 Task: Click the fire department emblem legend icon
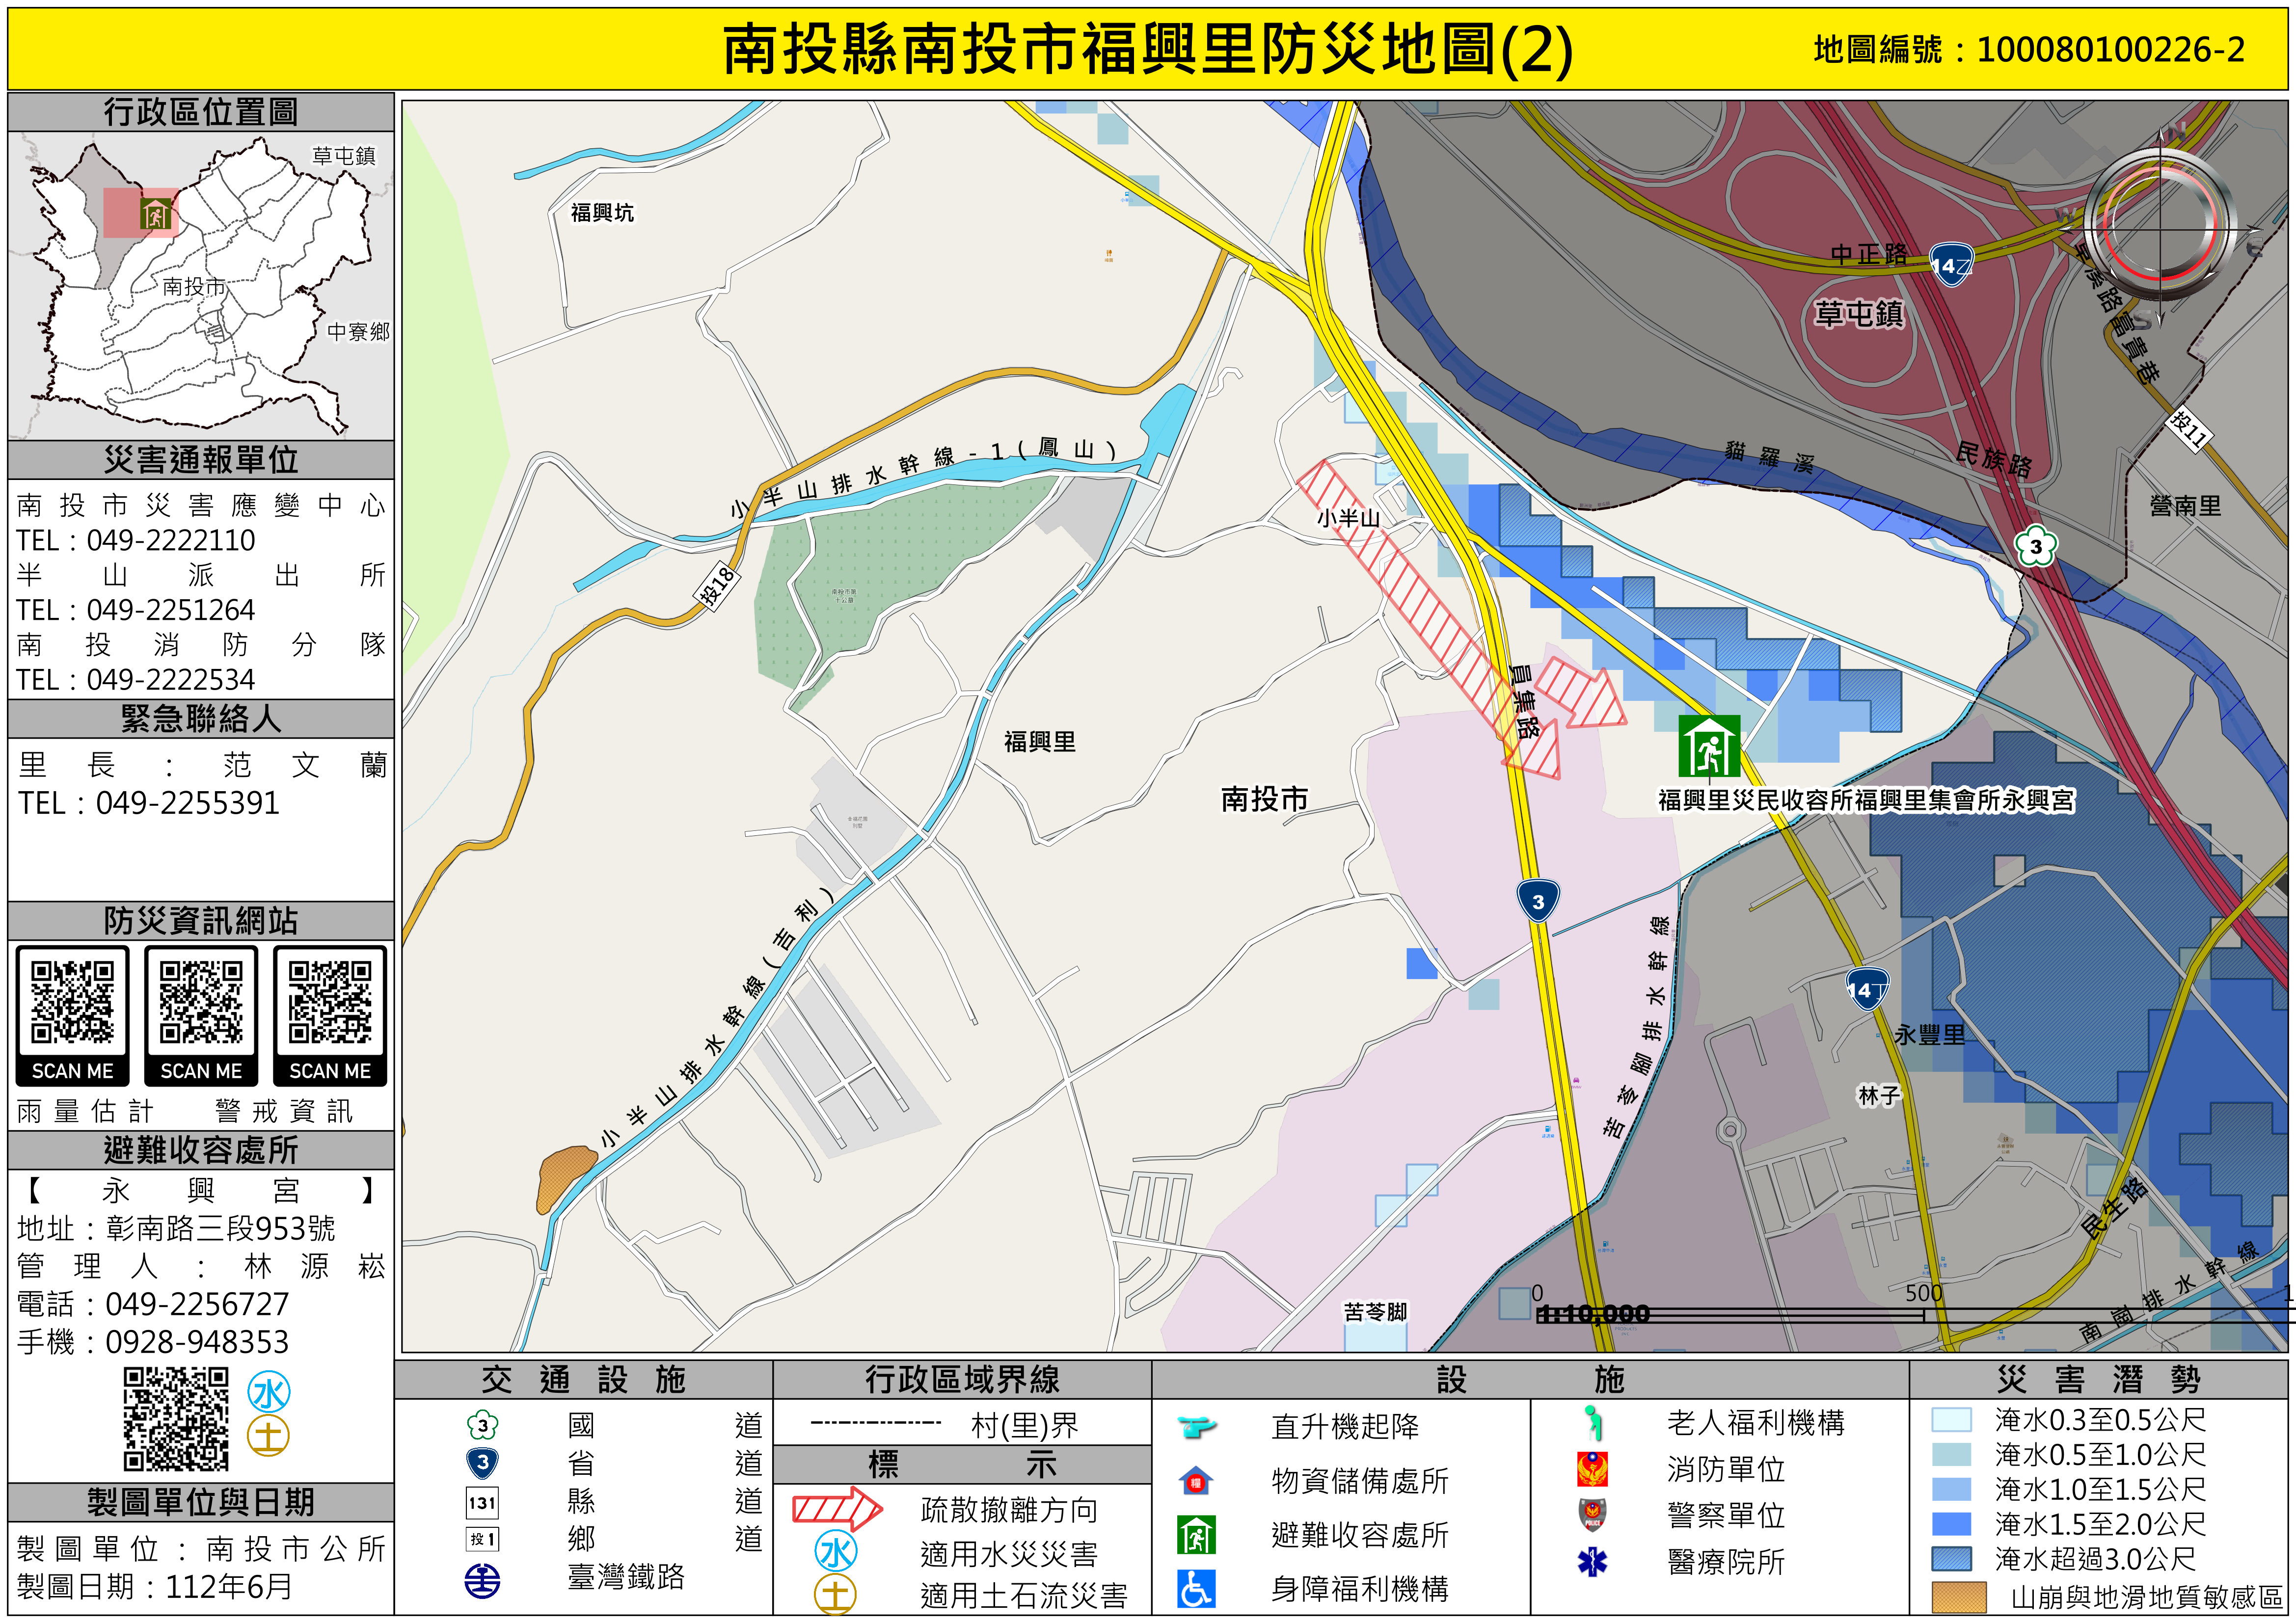click(x=1592, y=1469)
